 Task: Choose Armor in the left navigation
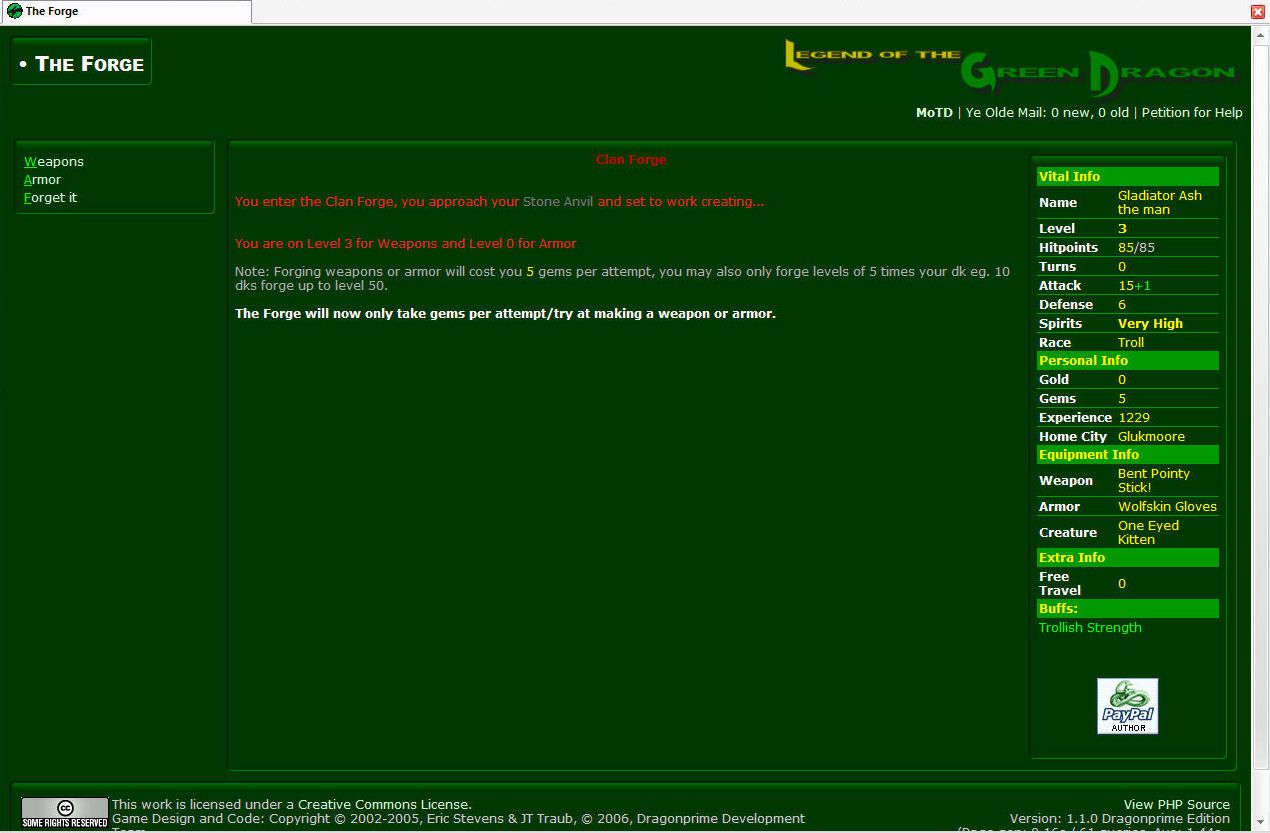(x=43, y=180)
